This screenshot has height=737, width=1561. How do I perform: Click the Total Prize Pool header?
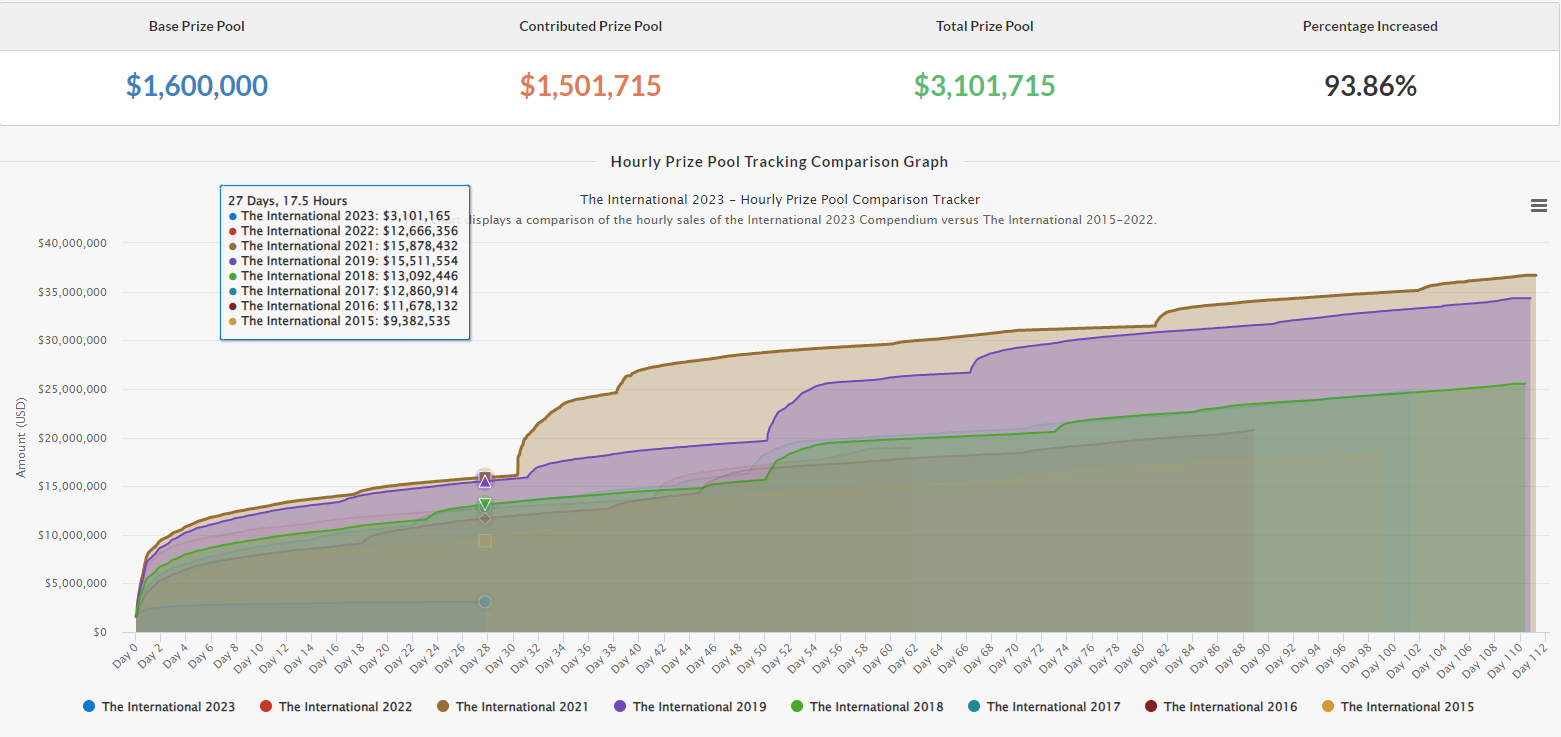tap(985, 26)
